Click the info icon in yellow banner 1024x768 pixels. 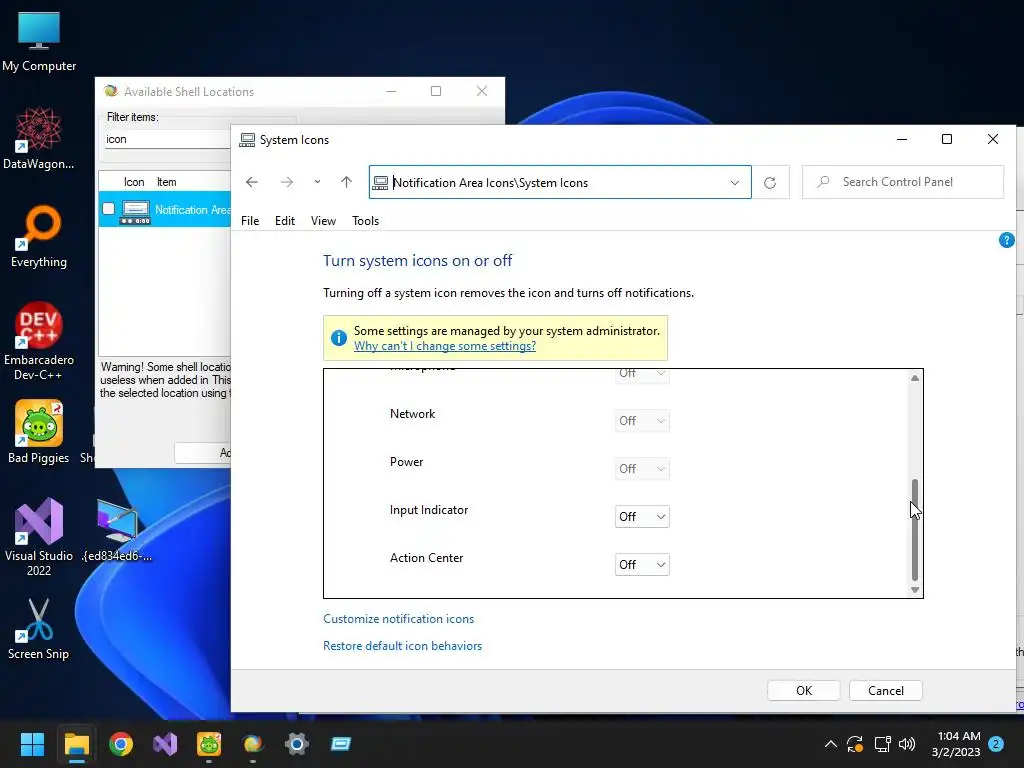click(339, 338)
